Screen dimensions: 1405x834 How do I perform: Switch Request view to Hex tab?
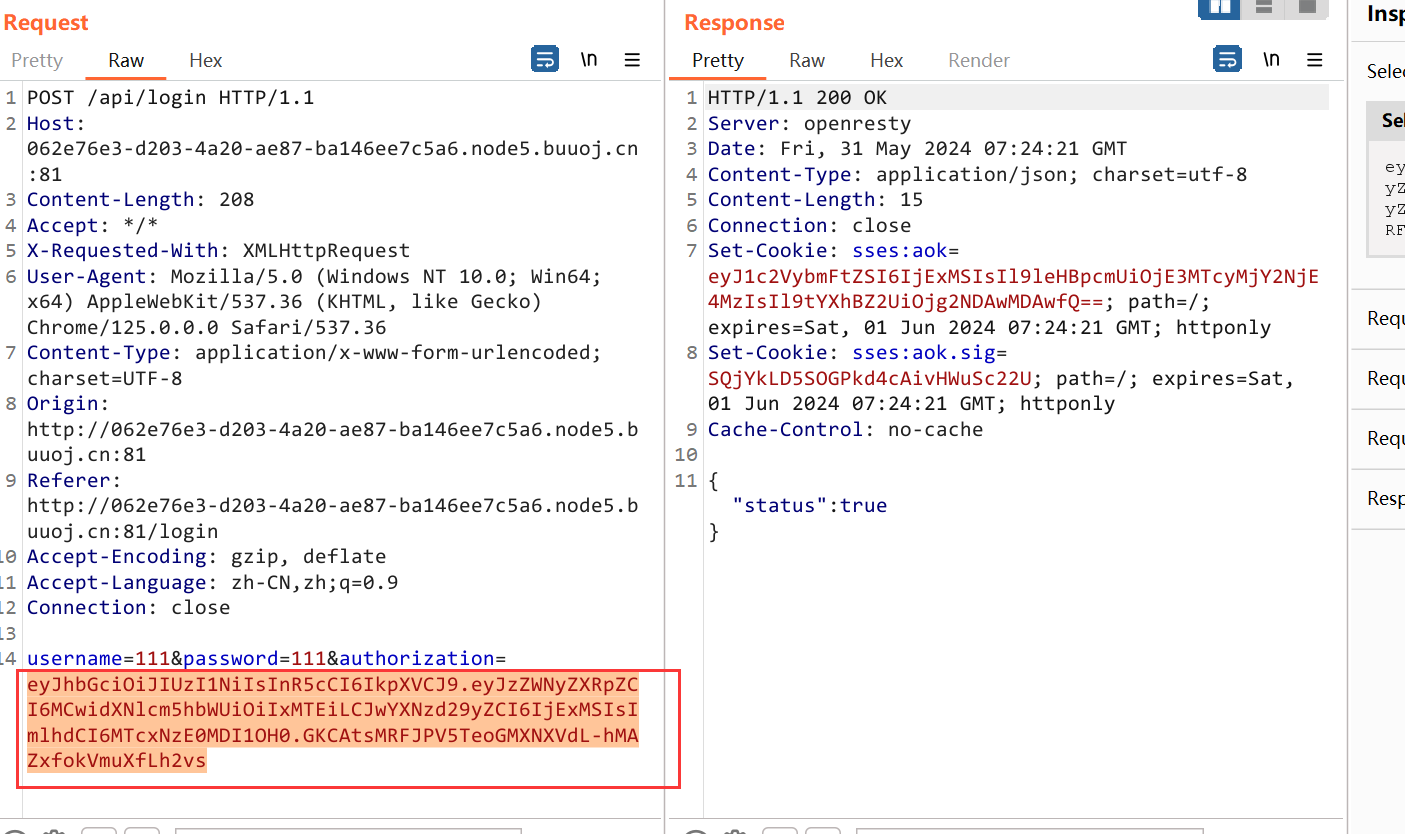coord(205,60)
